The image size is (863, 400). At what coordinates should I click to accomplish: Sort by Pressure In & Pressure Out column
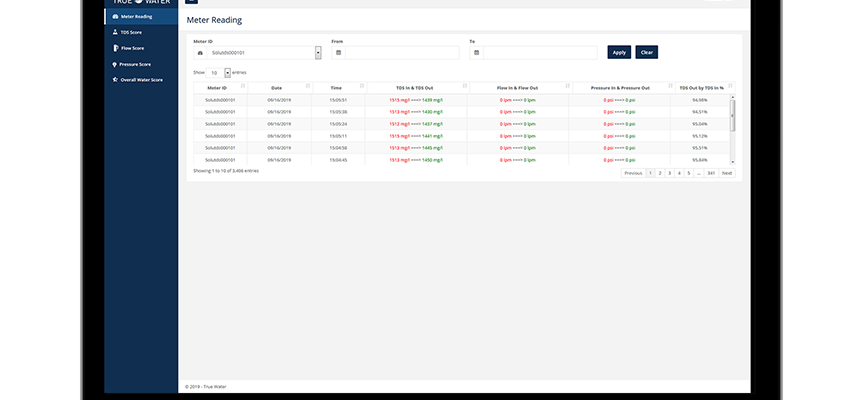pos(624,88)
